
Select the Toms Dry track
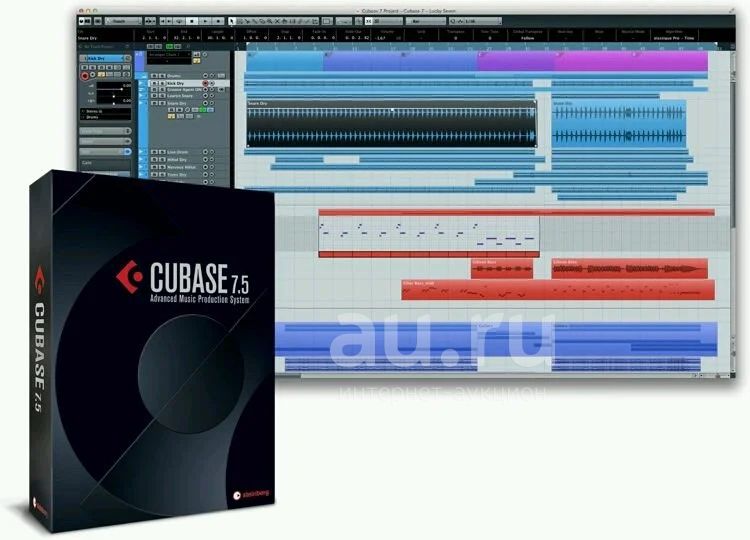[177, 175]
